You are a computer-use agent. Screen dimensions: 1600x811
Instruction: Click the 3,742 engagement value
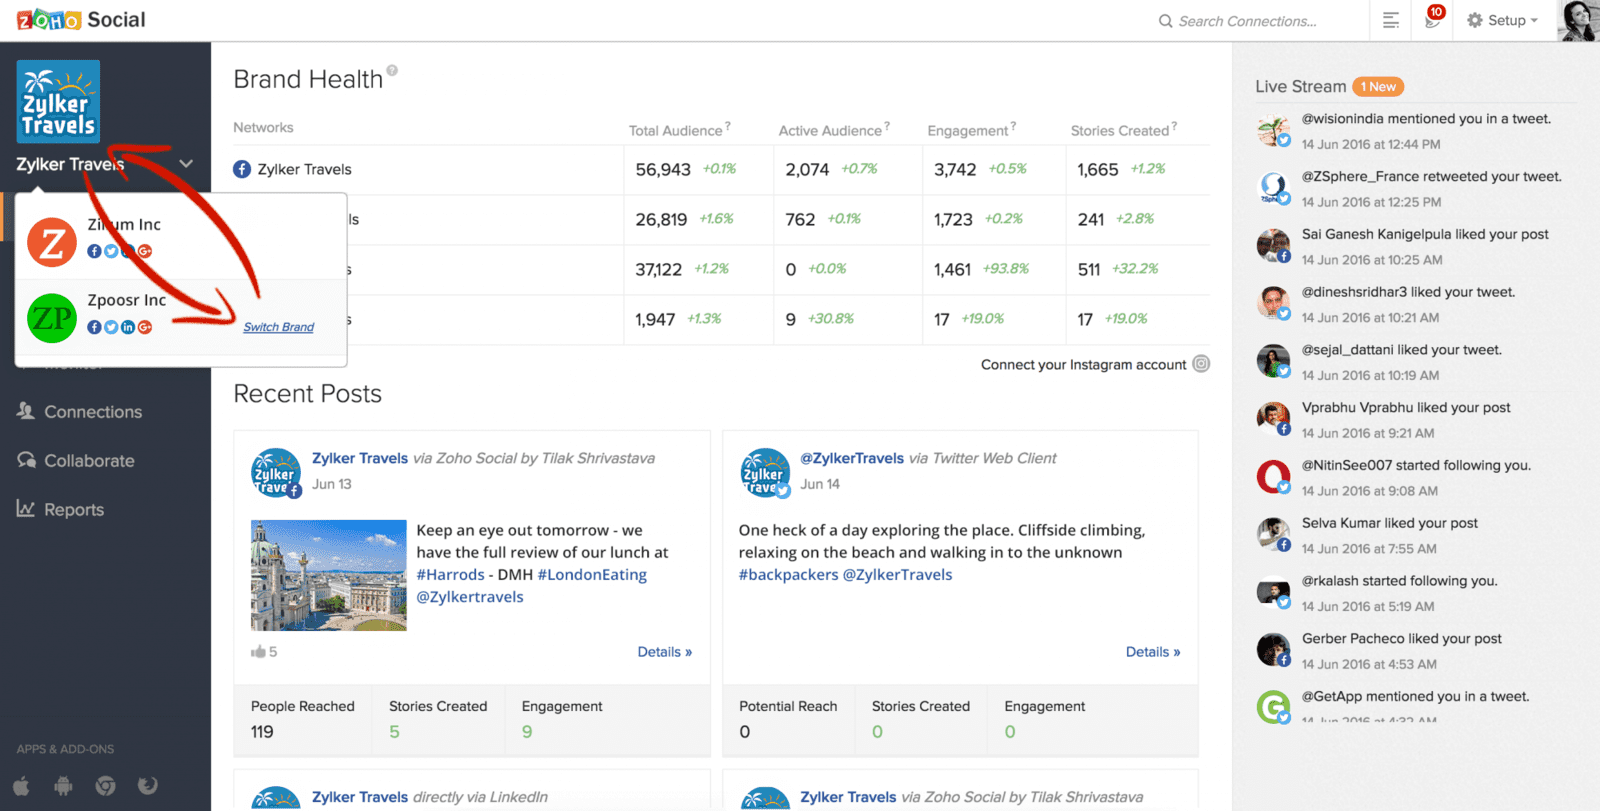(955, 170)
